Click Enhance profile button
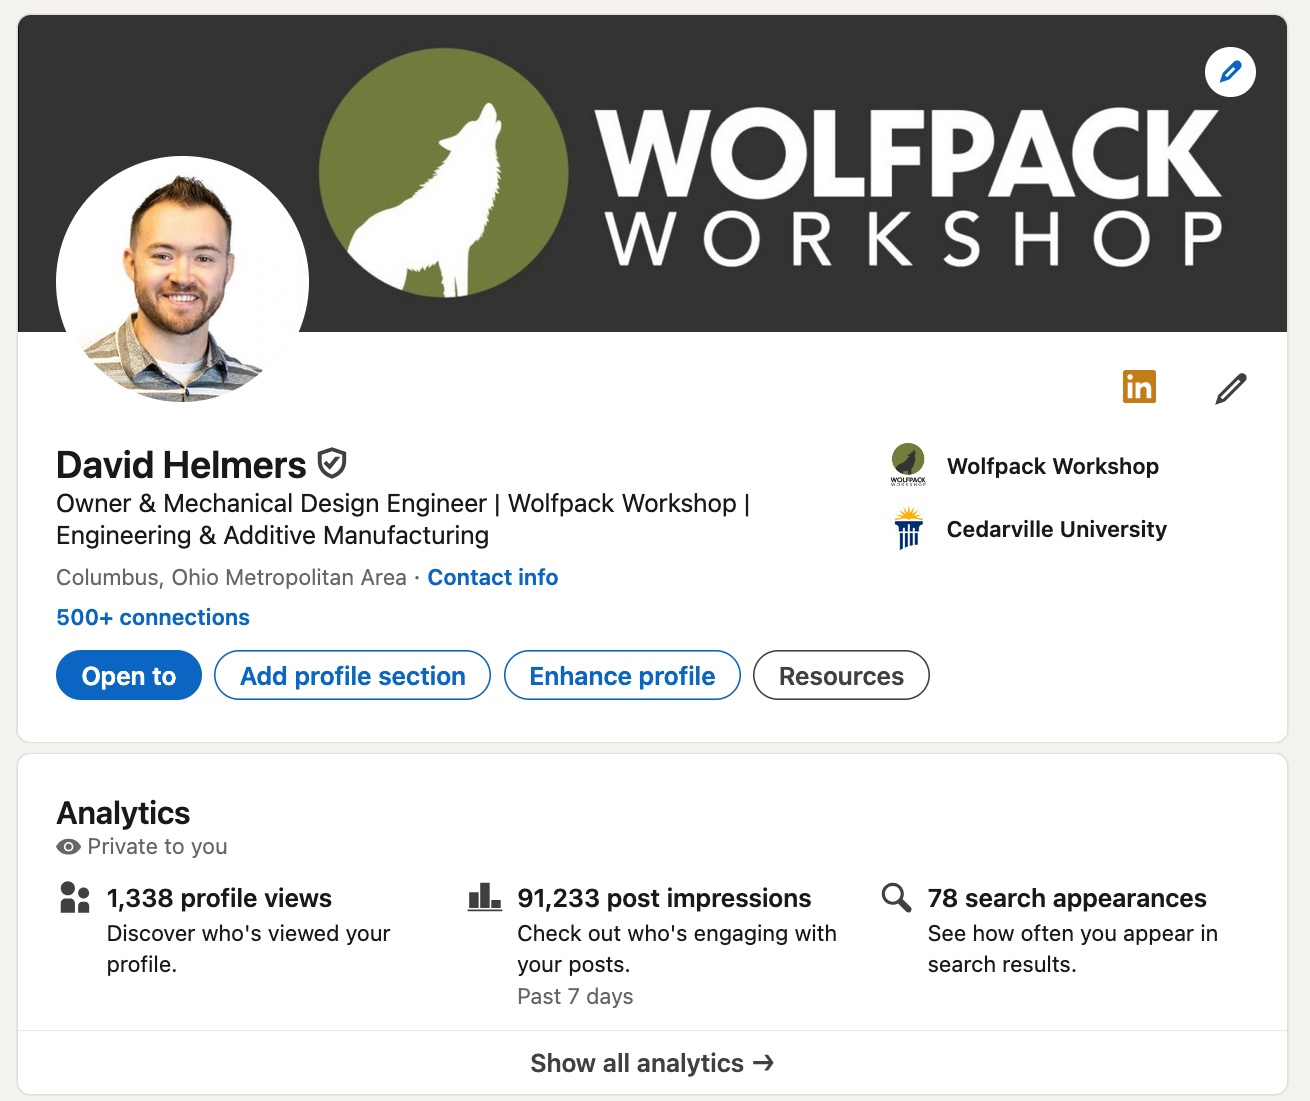 (622, 676)
